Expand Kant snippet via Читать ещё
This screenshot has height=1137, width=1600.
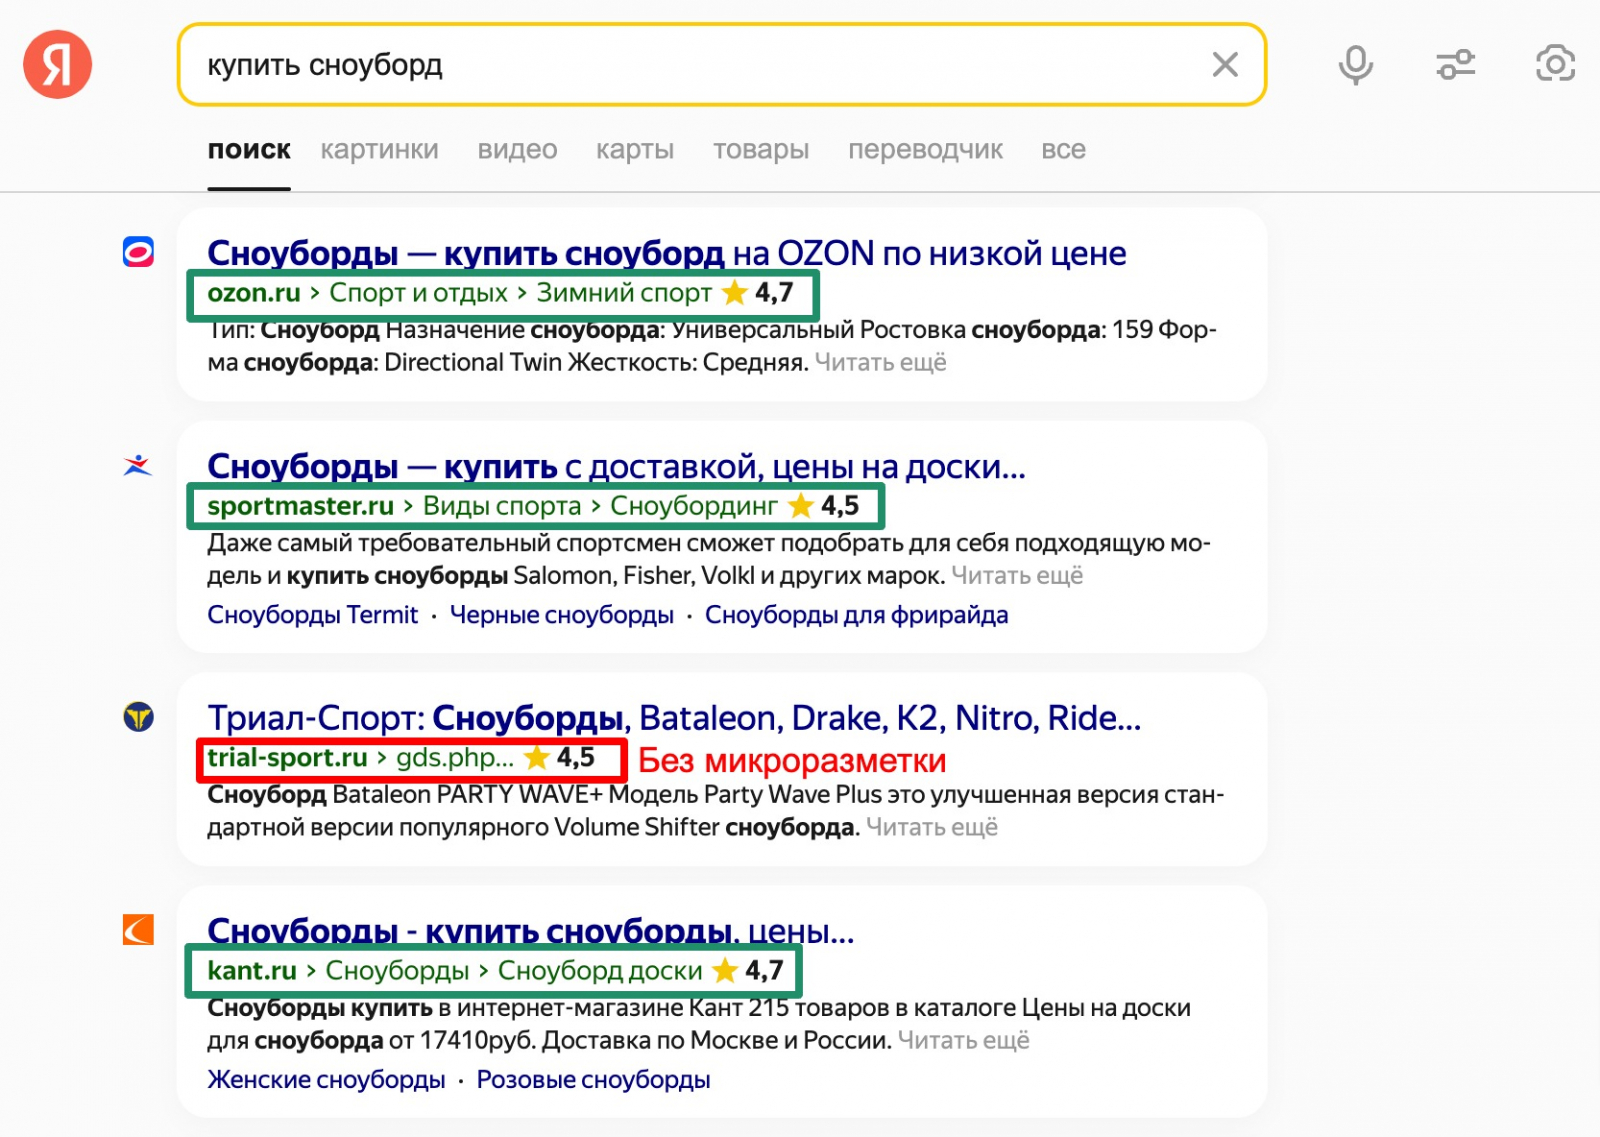[x=963, y=1041]
